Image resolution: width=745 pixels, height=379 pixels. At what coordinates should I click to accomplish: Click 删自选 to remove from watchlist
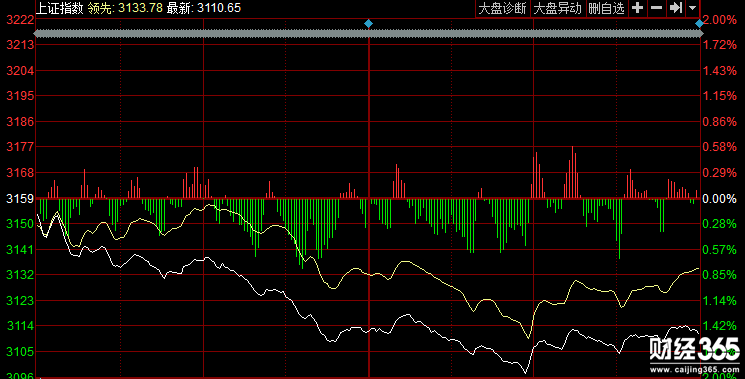606,8
